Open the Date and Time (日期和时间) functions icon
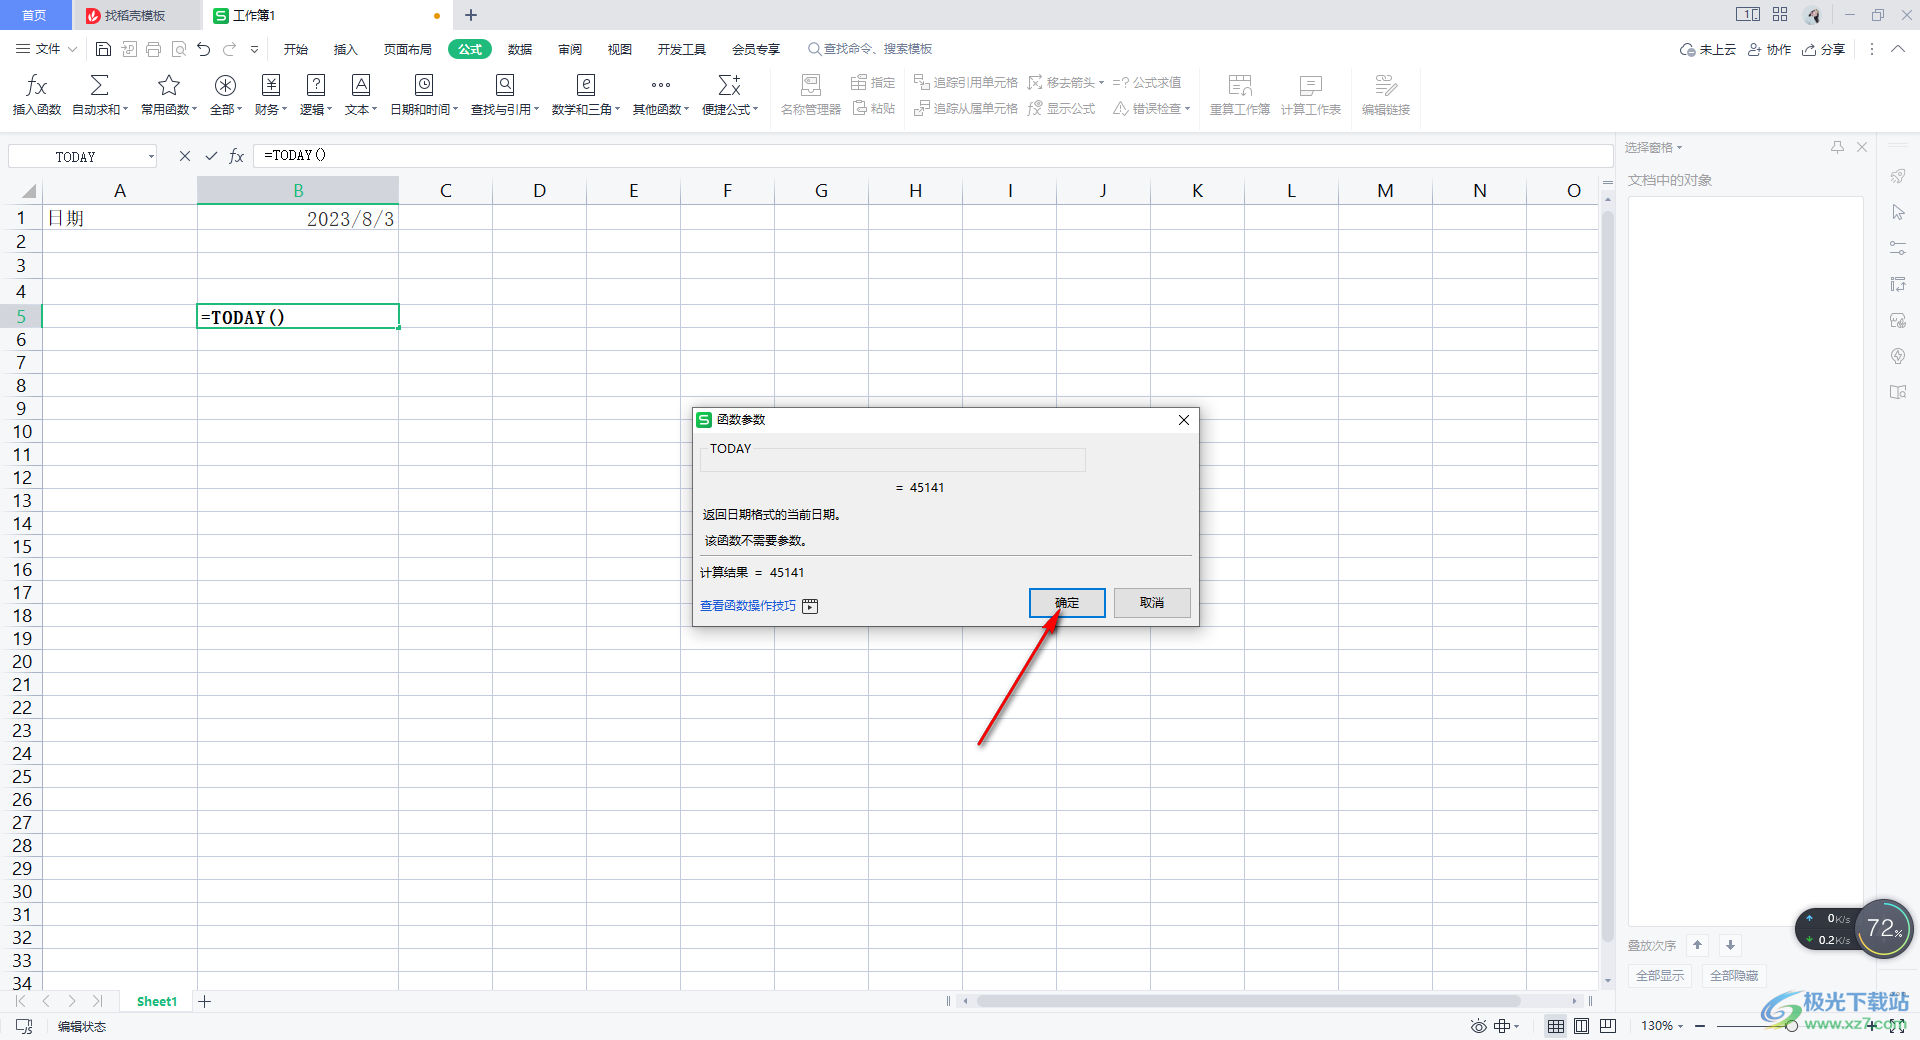Viewport: 1920px width, 1040px height. click(424, 85)
